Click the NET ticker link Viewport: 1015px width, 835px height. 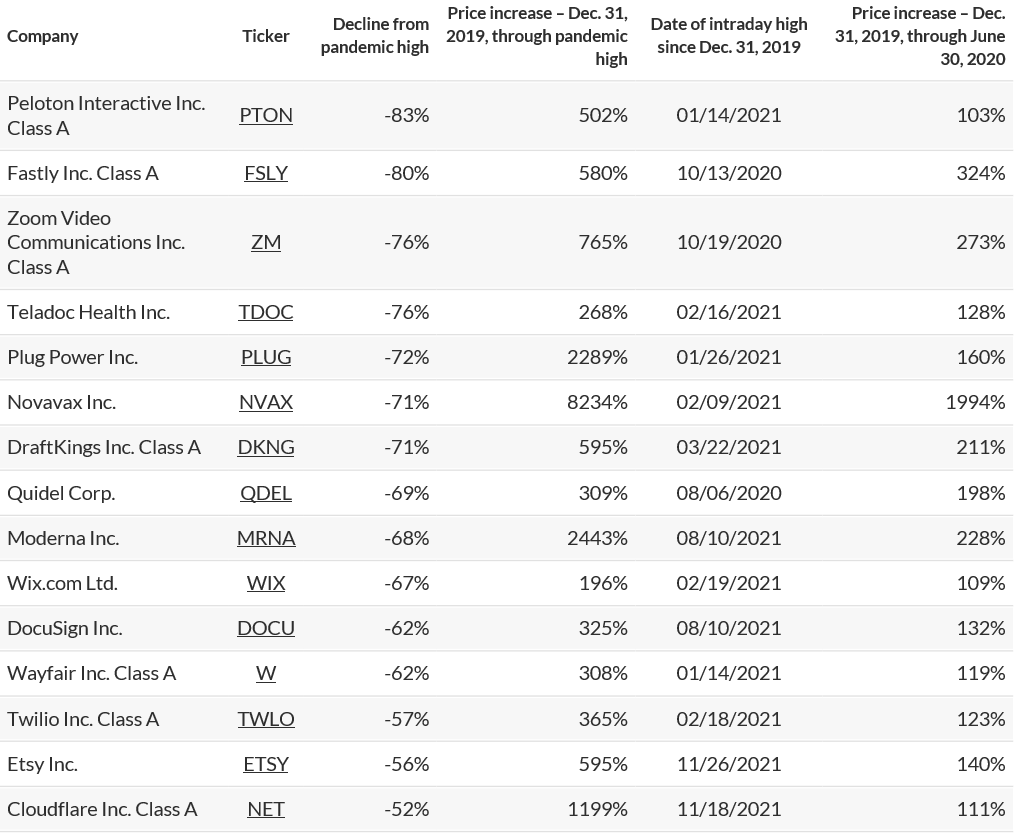pos(266,809)
